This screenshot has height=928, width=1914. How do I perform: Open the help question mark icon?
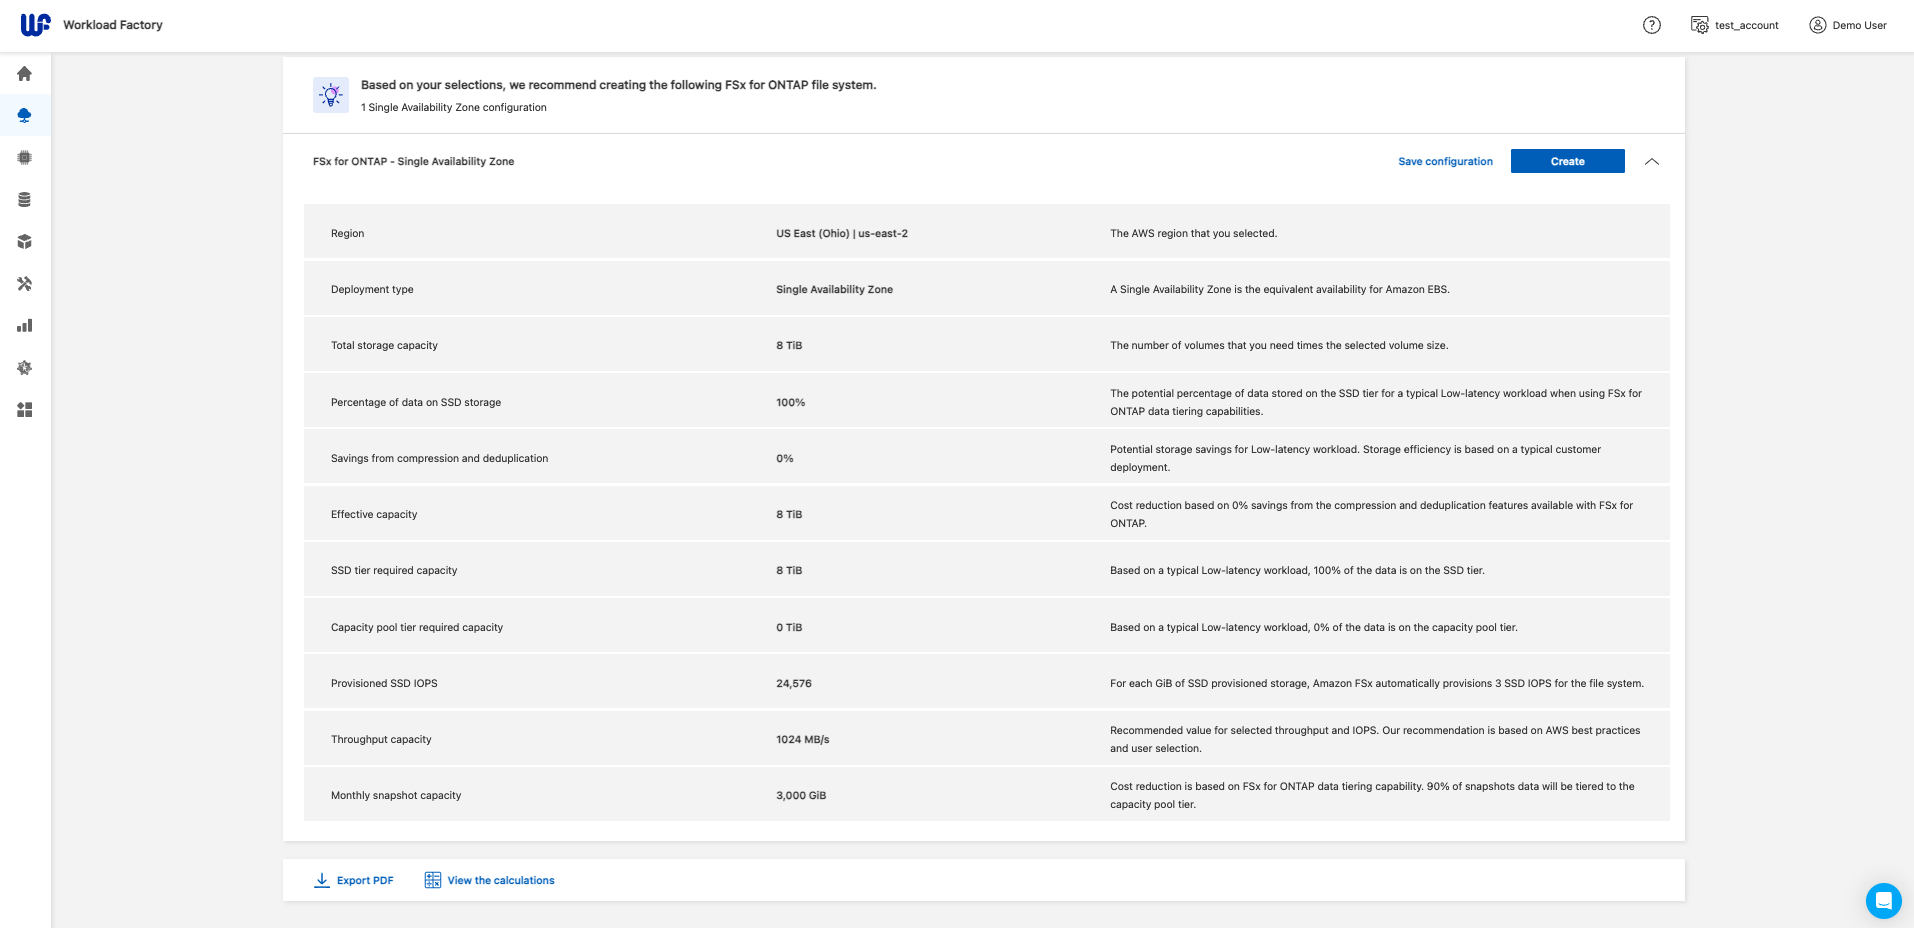tap(1652, 25)
